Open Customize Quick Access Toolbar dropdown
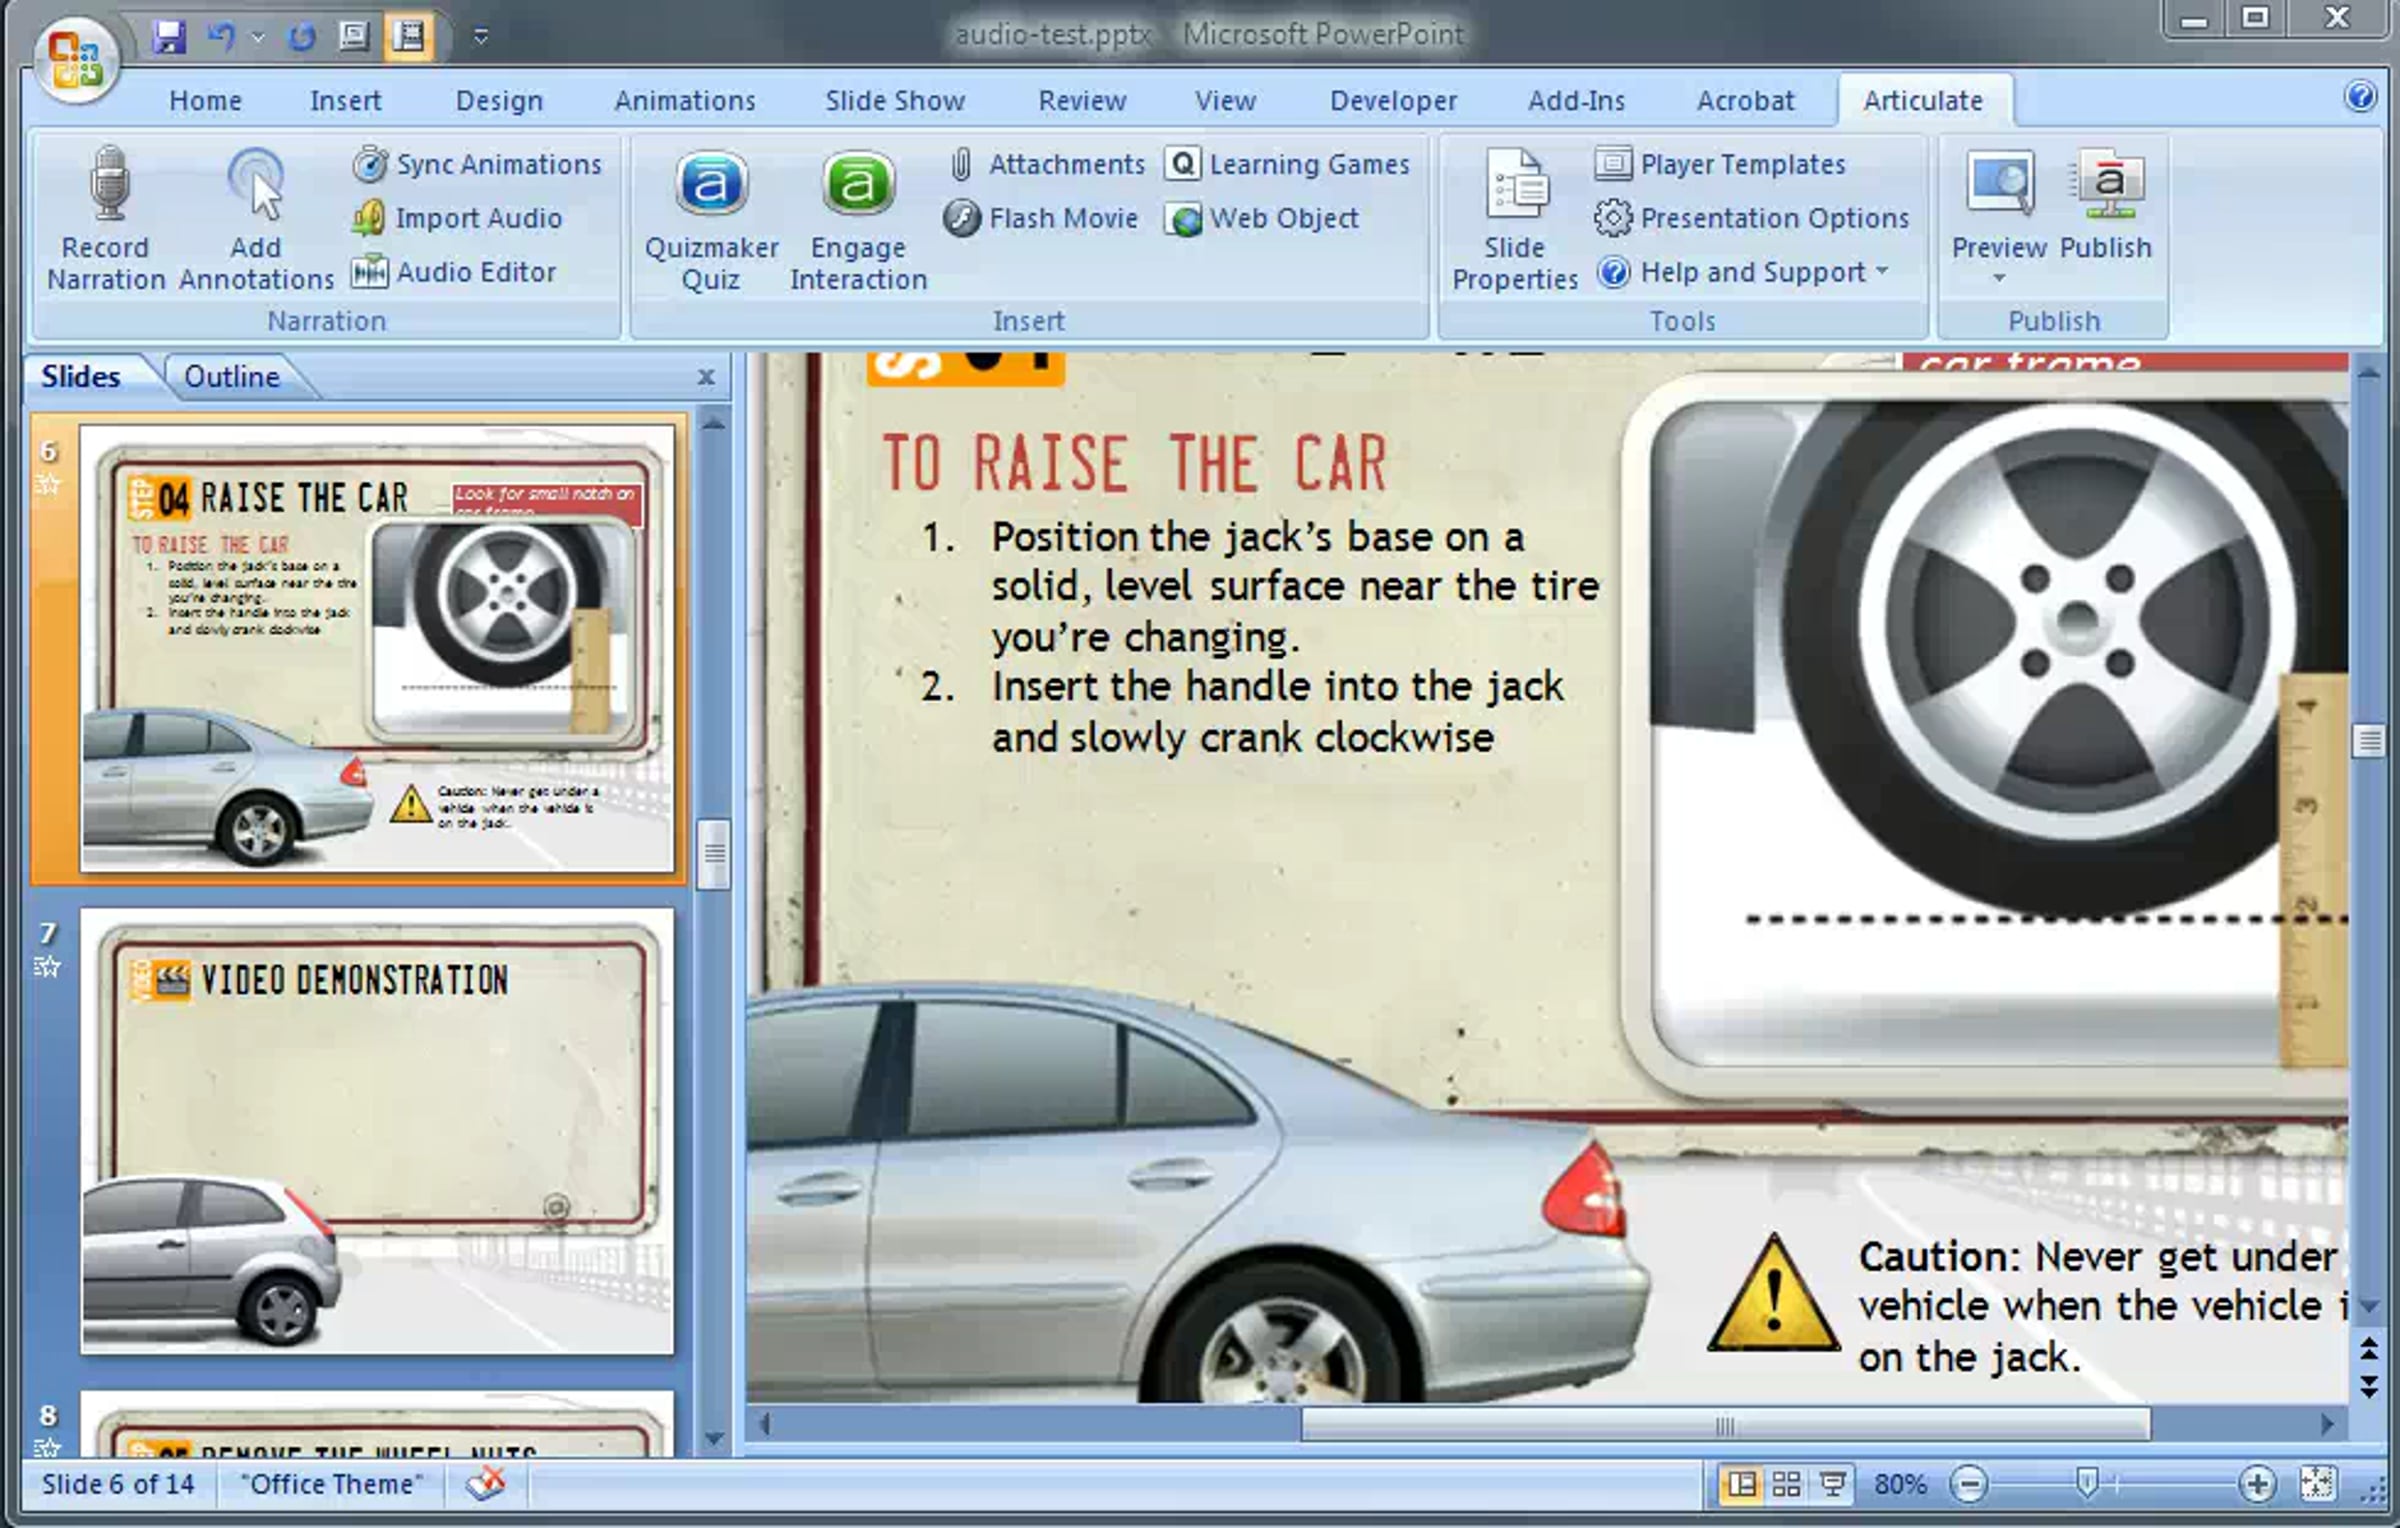 (481, 37)
